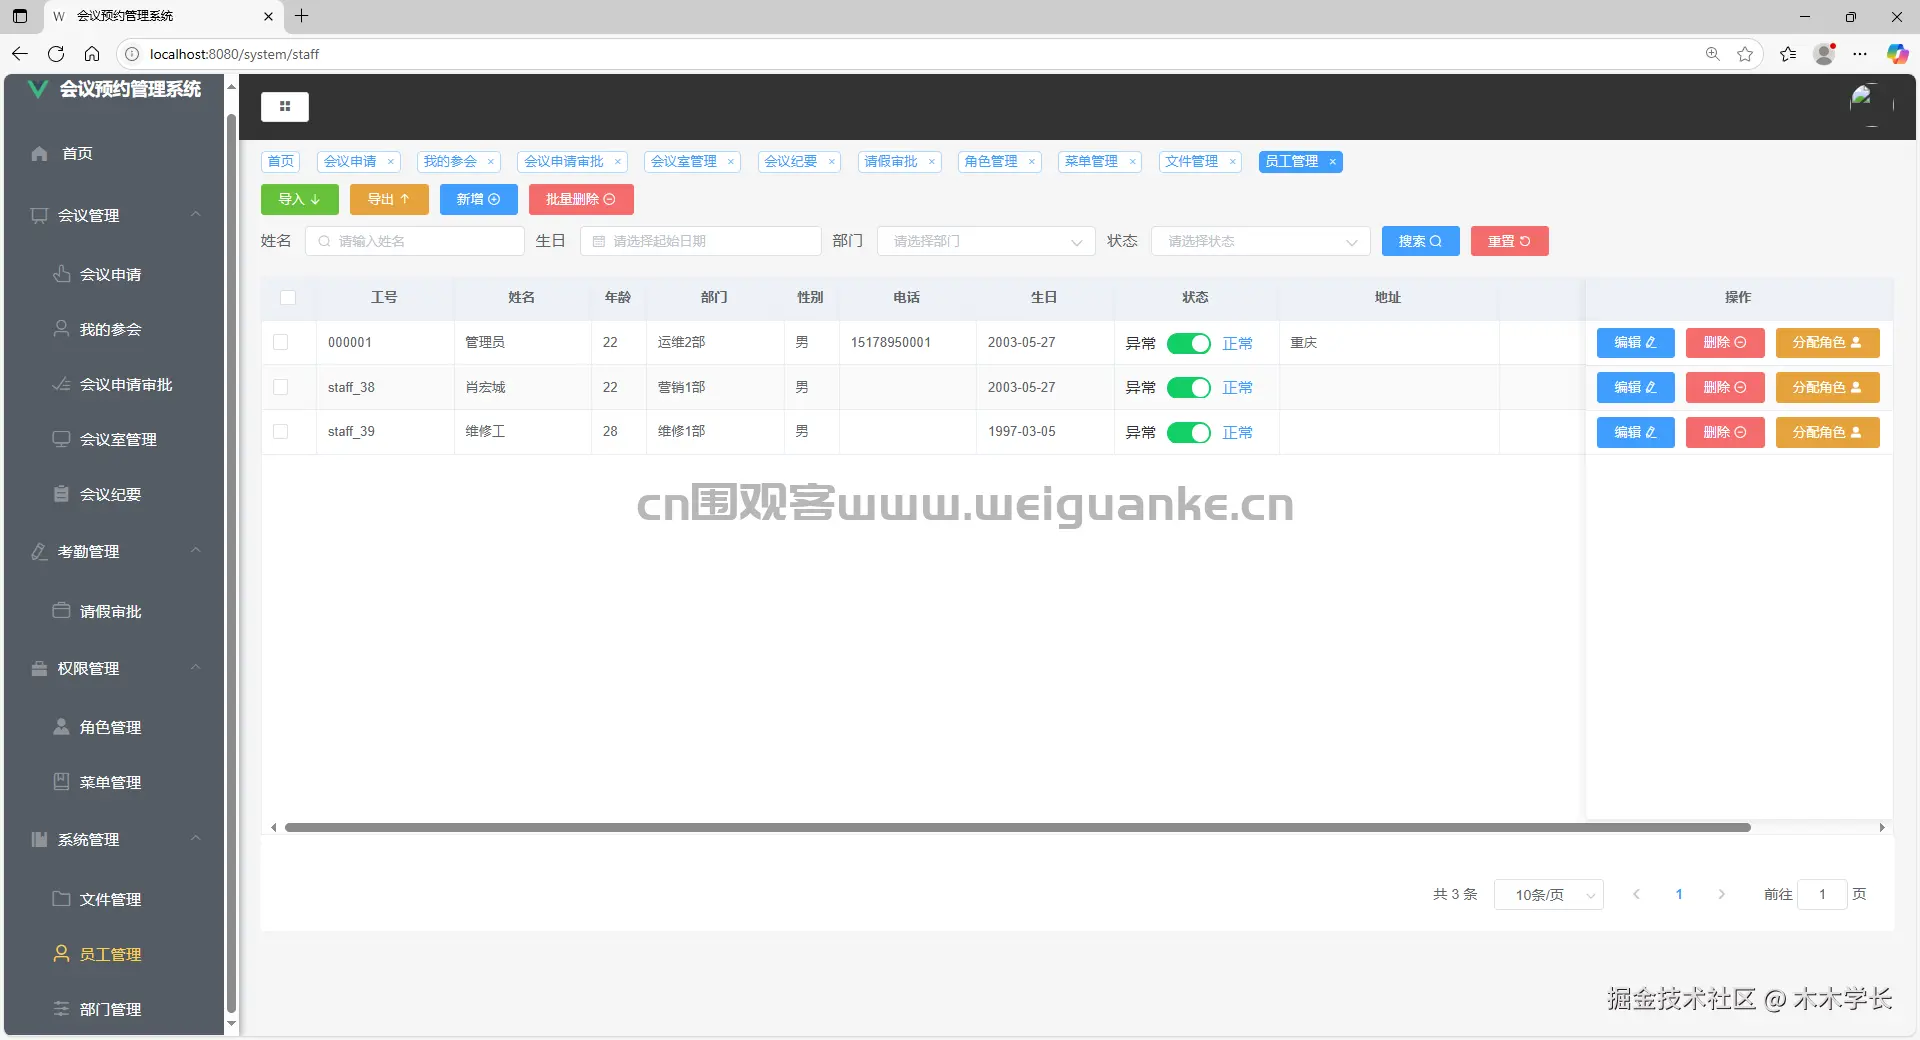The width and height of the screenshot is (1920, 1040).
Task: Open the browser home page
Action: [92, 54]
